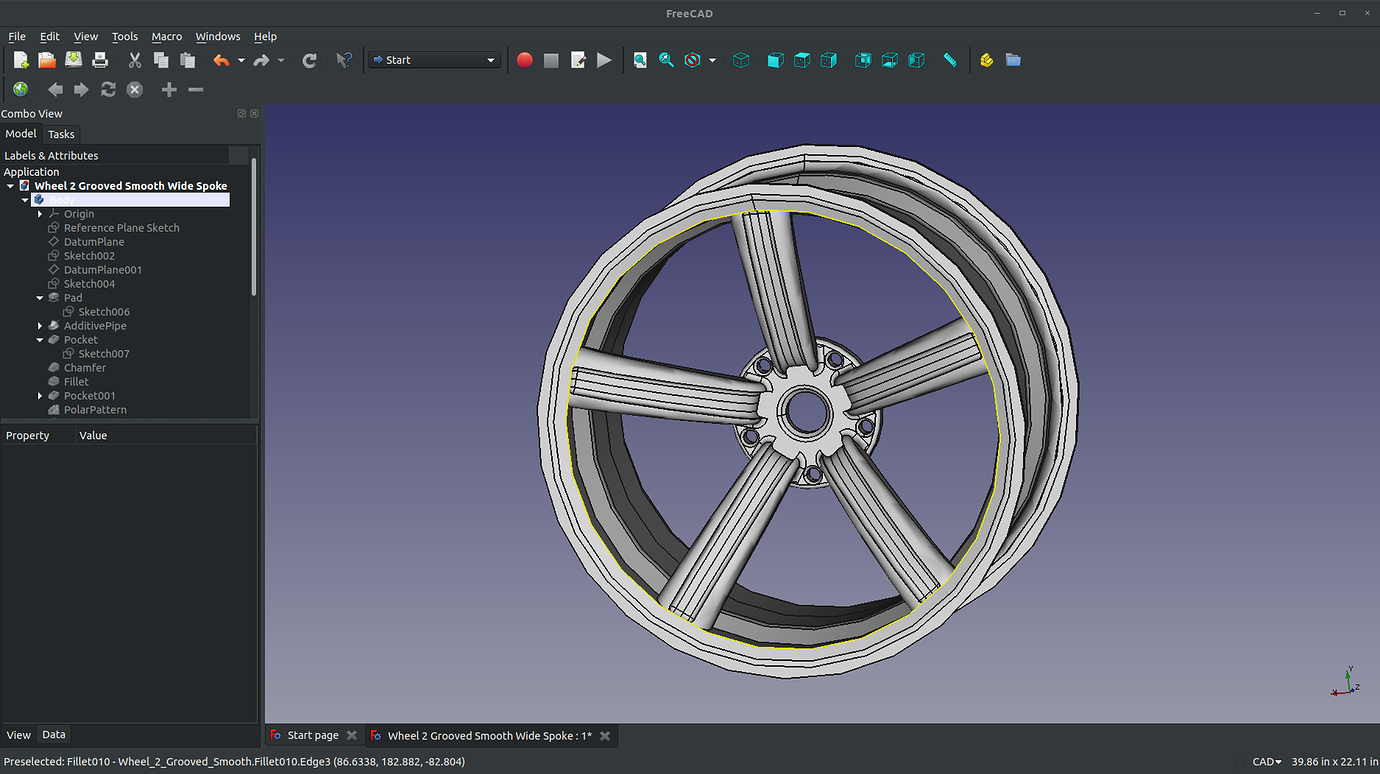The height and width of the screenshot is (774, 1380).
Task: Select the Measure distance ruler icon
Action: (950, 60)
